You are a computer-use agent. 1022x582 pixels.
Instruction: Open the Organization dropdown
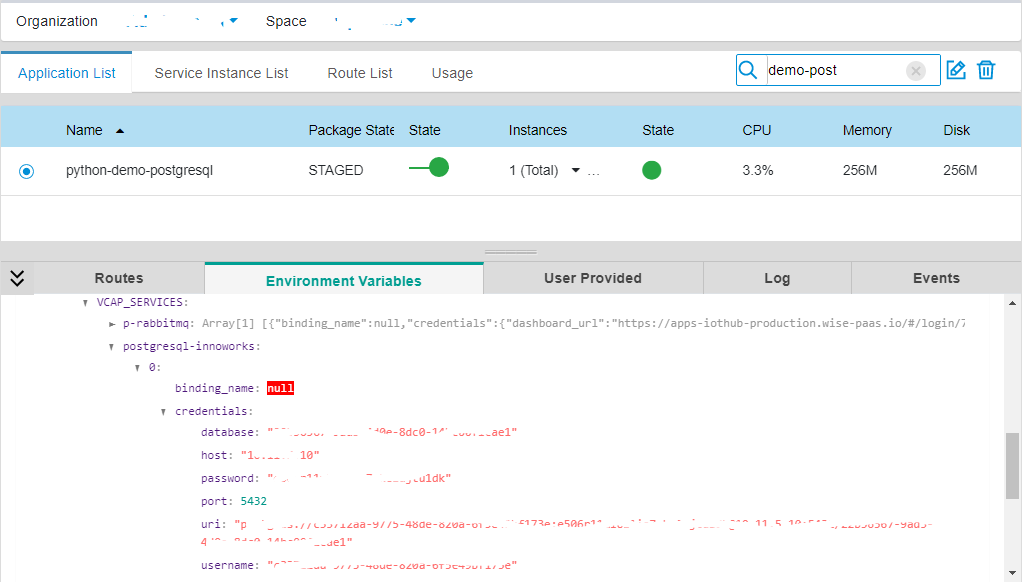(232, 20)
